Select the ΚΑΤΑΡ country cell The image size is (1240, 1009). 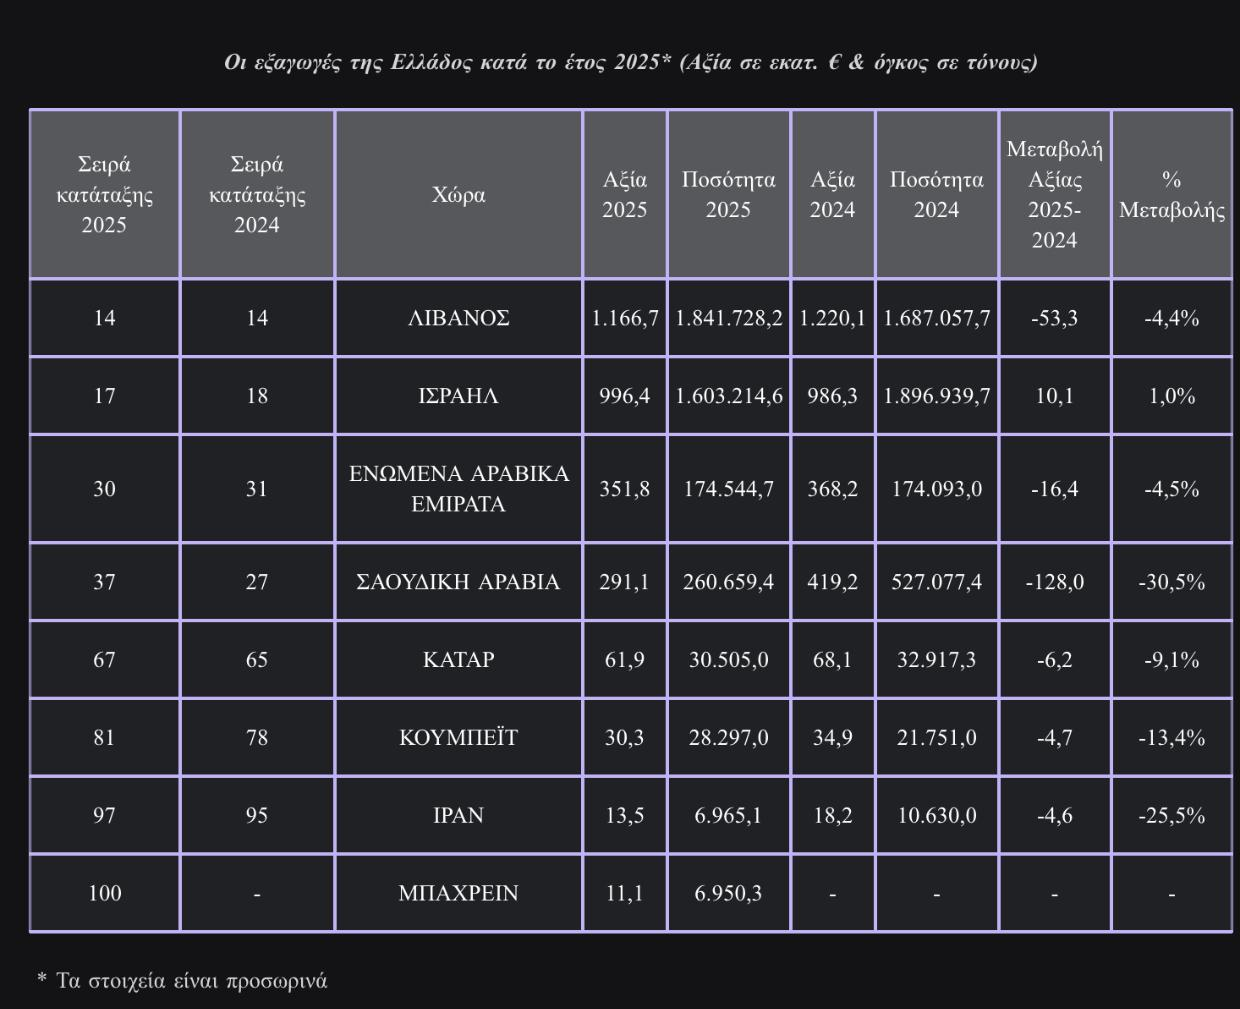click(458, 660)
